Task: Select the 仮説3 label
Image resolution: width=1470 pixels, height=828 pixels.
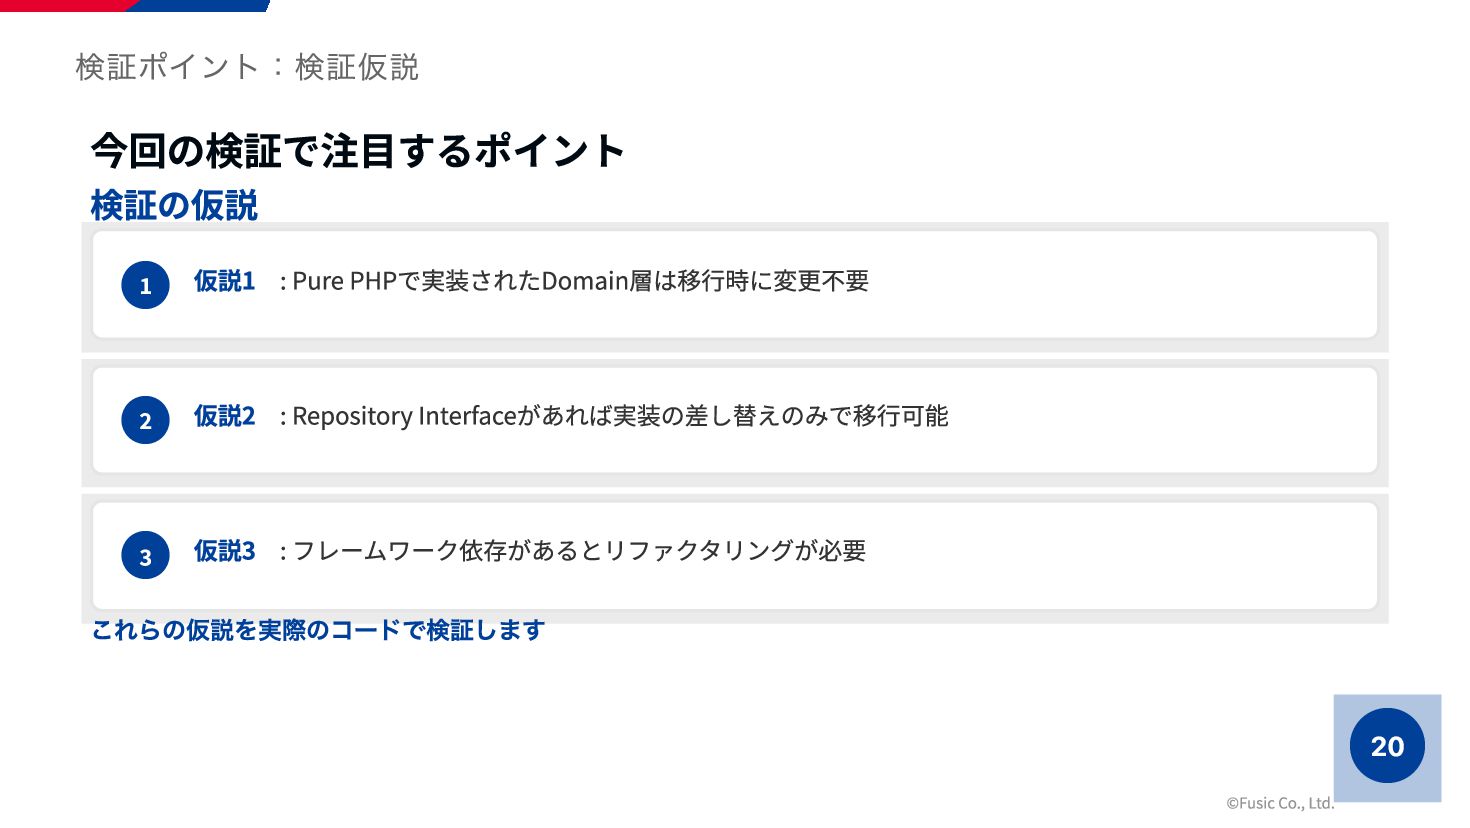Action: [x=225, y=551]
